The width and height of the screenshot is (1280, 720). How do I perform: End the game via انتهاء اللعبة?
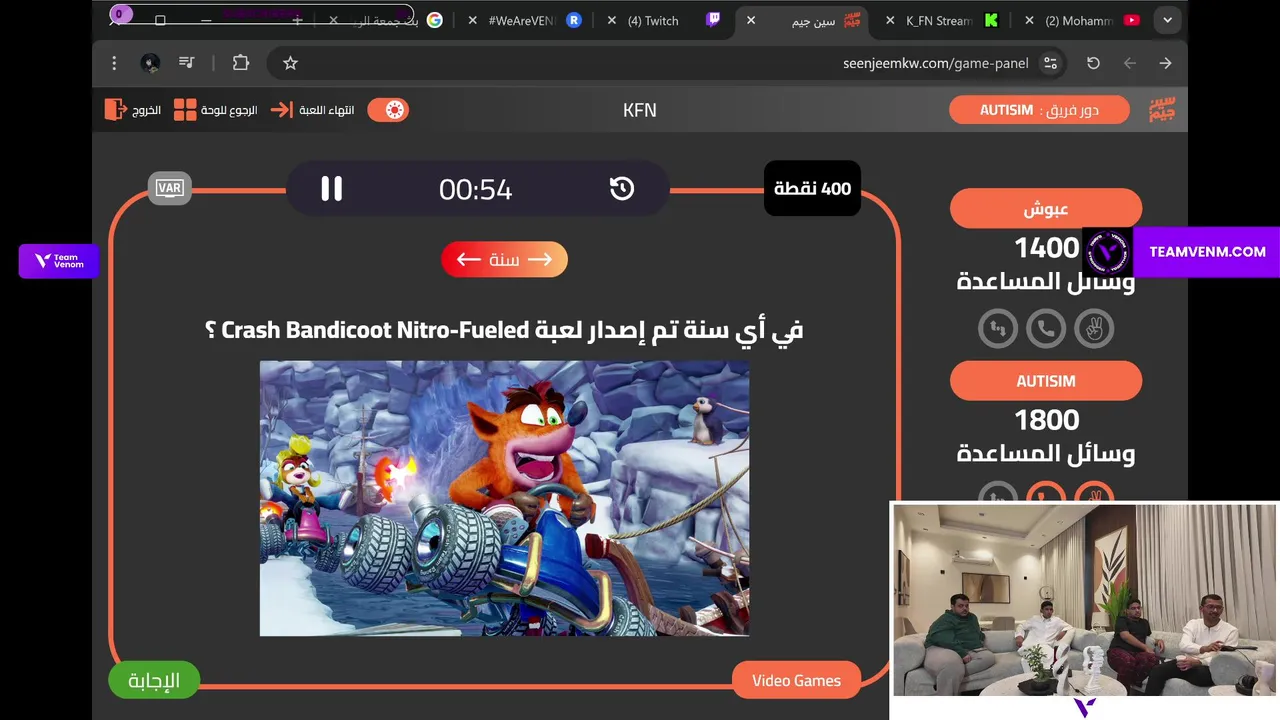click(x=313, y=110)
